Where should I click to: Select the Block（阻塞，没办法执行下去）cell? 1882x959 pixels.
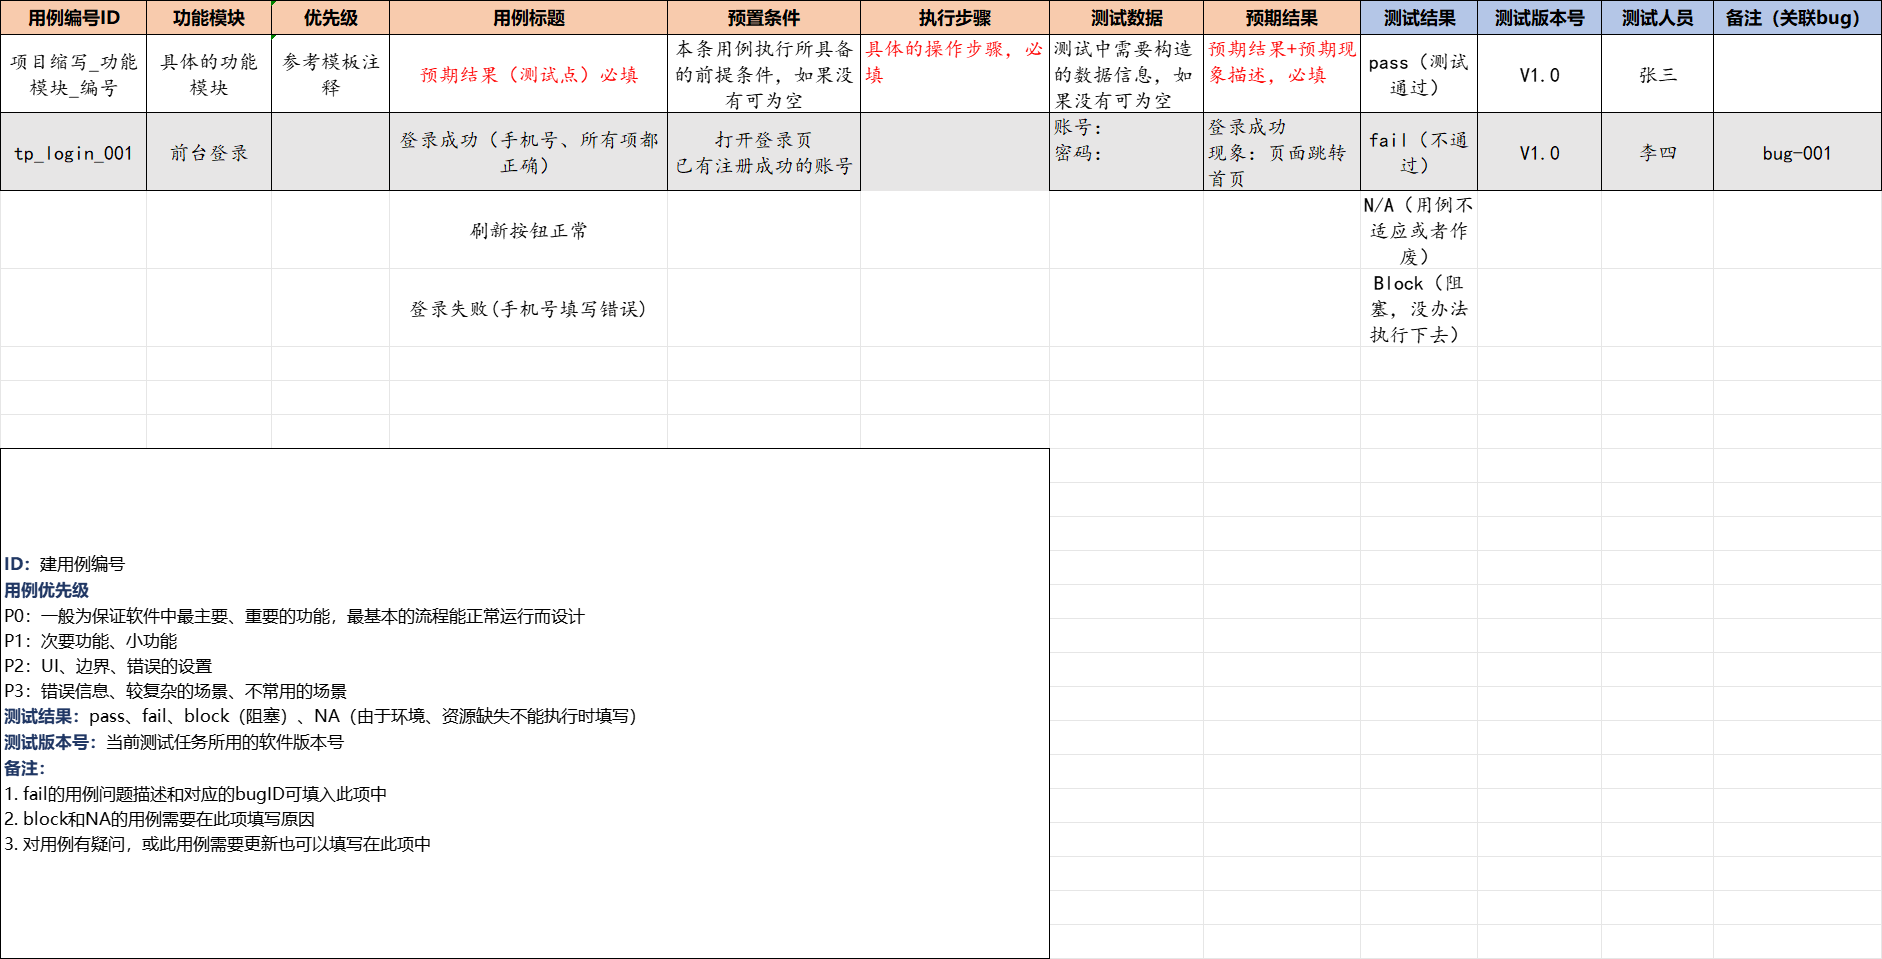(x=1419, y=308)
